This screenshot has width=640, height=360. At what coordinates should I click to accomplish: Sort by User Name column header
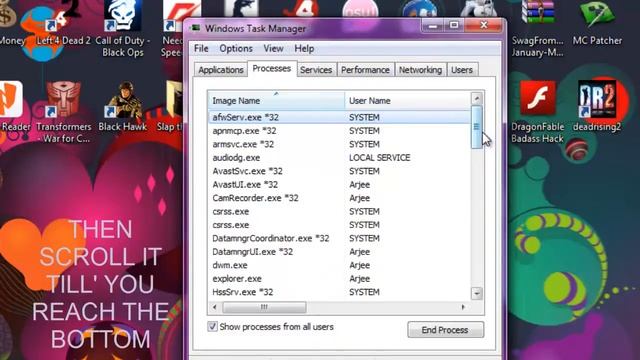pyautogui.click(x=407, y=100)
